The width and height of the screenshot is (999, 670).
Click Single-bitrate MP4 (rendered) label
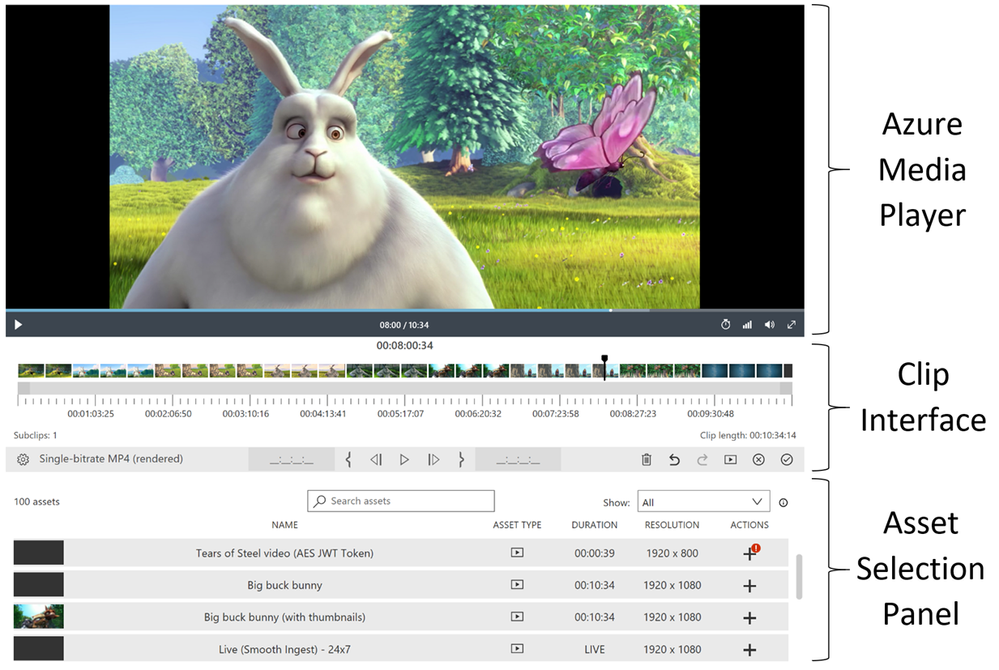click(x=111, y=459)
